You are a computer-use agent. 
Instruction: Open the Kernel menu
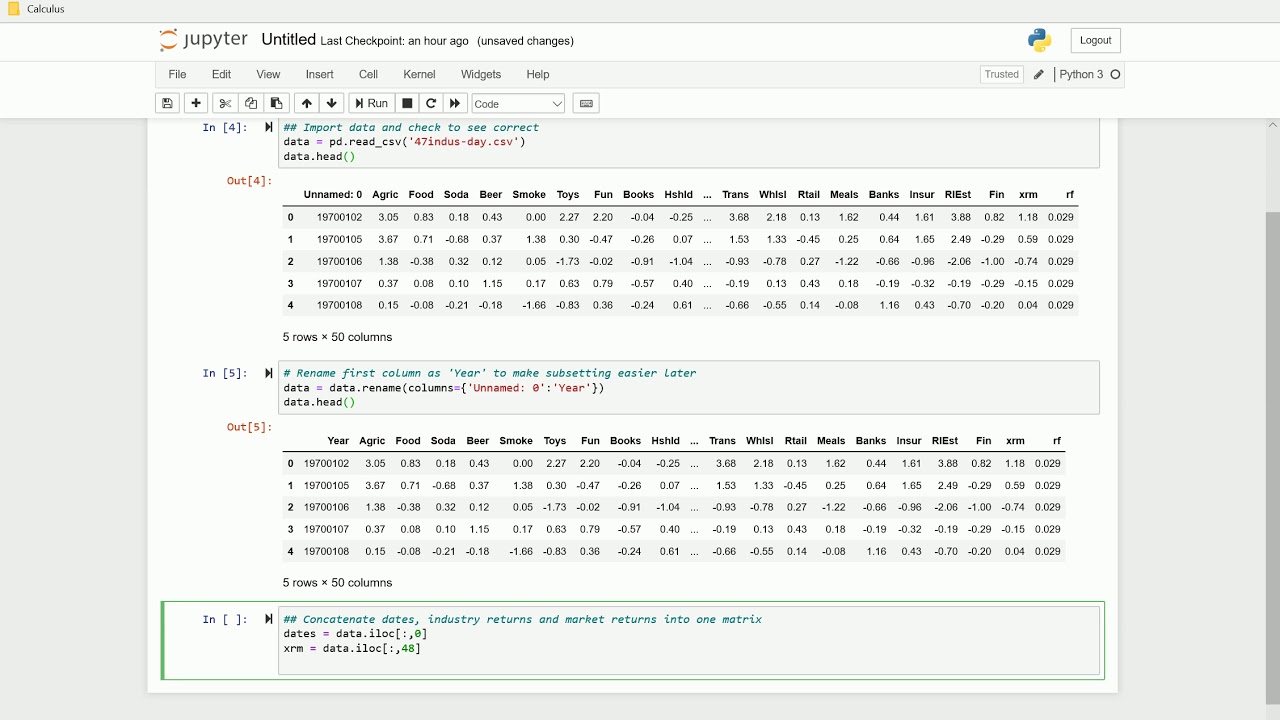420,74
